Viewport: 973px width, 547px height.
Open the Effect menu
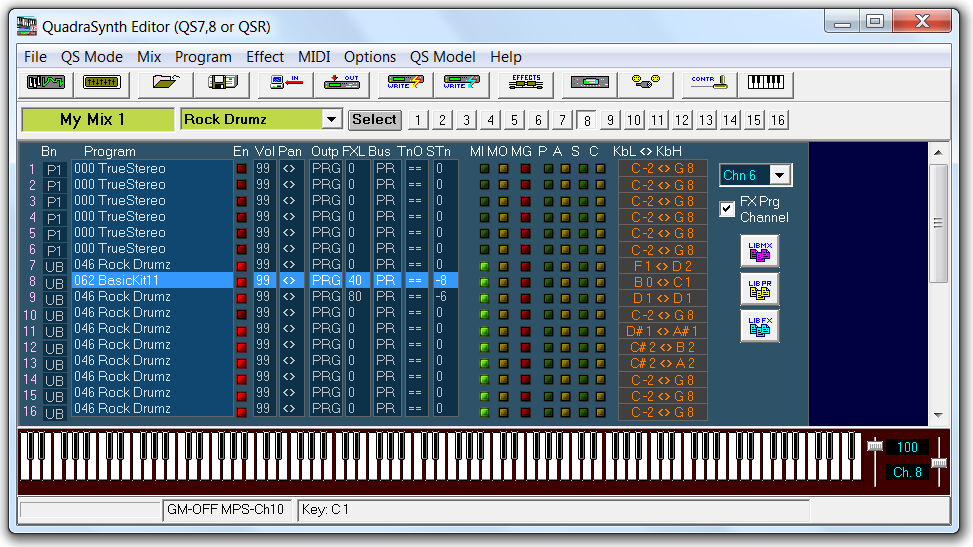coord(265,57)
